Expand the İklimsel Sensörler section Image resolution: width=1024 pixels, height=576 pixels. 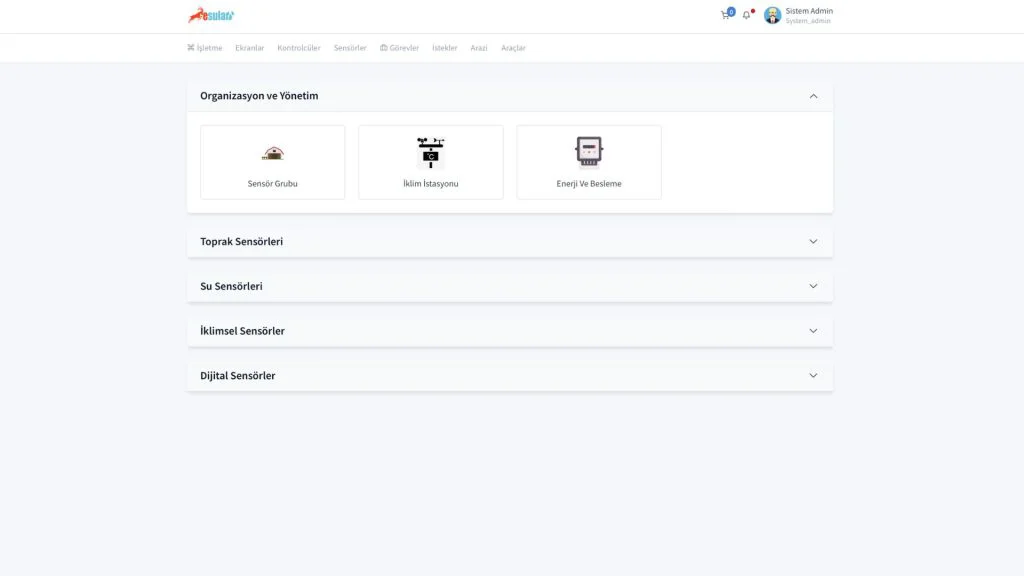813,331
